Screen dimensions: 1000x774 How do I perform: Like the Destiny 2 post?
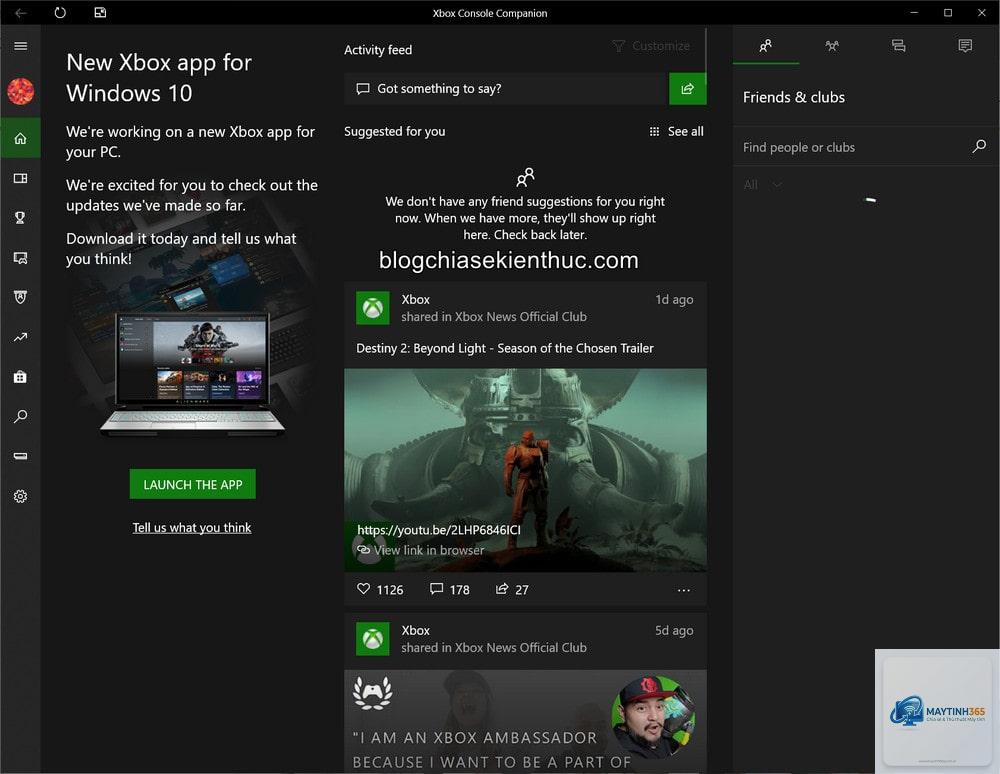[380, 589]
